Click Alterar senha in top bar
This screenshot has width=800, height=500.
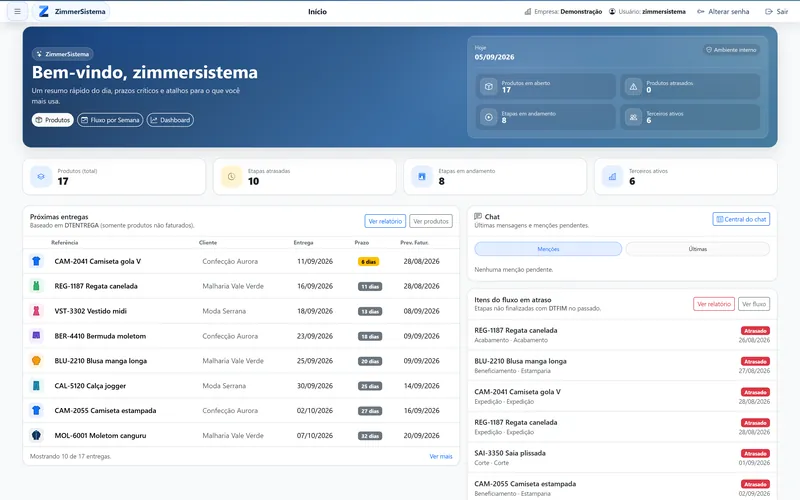coord(723,11)
